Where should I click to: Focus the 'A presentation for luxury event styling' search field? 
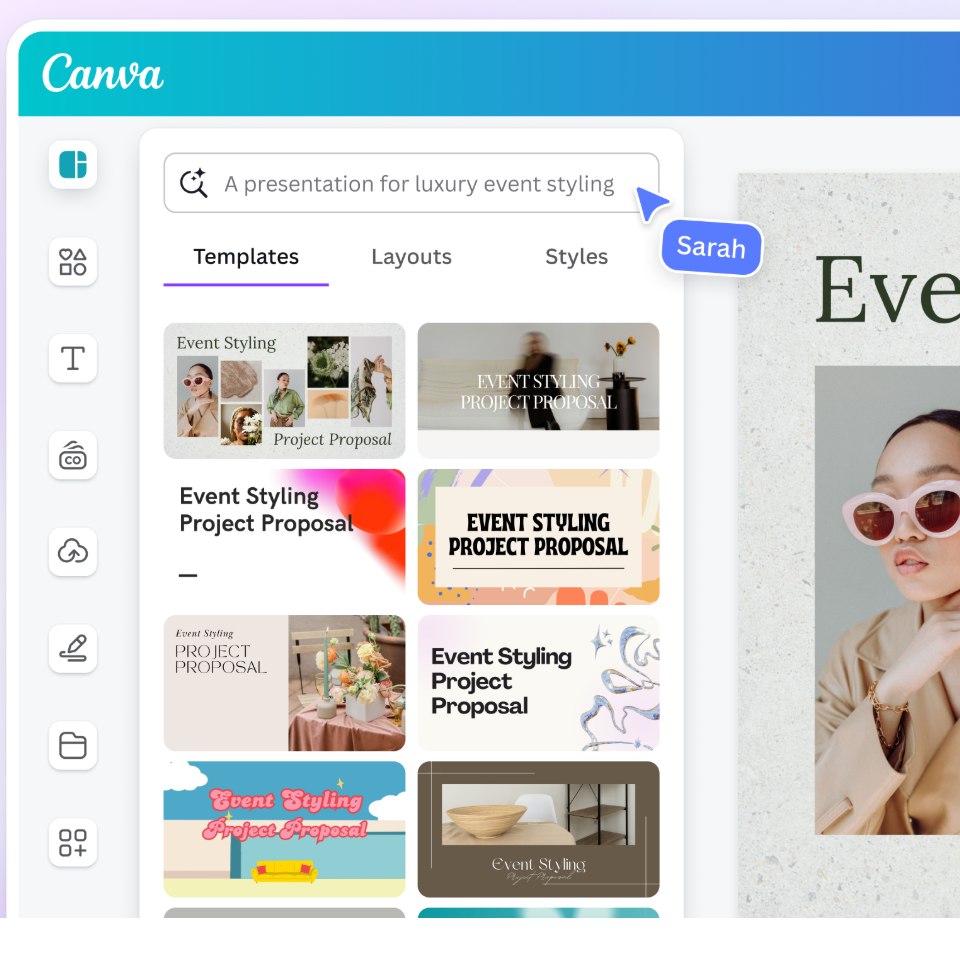(411, 183)
